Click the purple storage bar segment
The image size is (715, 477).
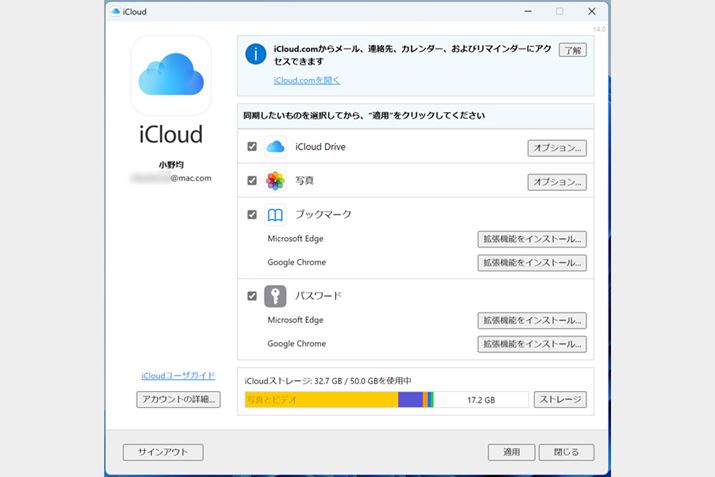[x=410, y=399]
